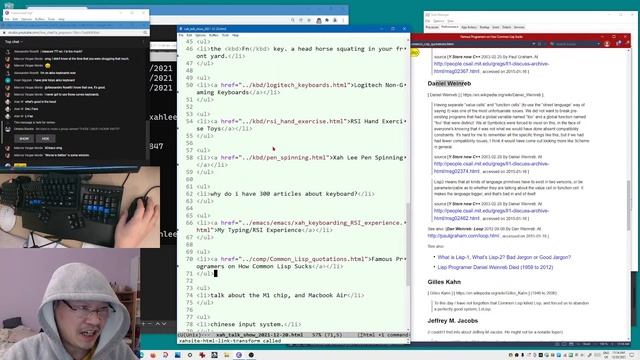Open link 'Lisp Programer Daniel Weinreb Died'
This screenshot has width=640, height=360.
pyautogui.click(x=495, y=267)
